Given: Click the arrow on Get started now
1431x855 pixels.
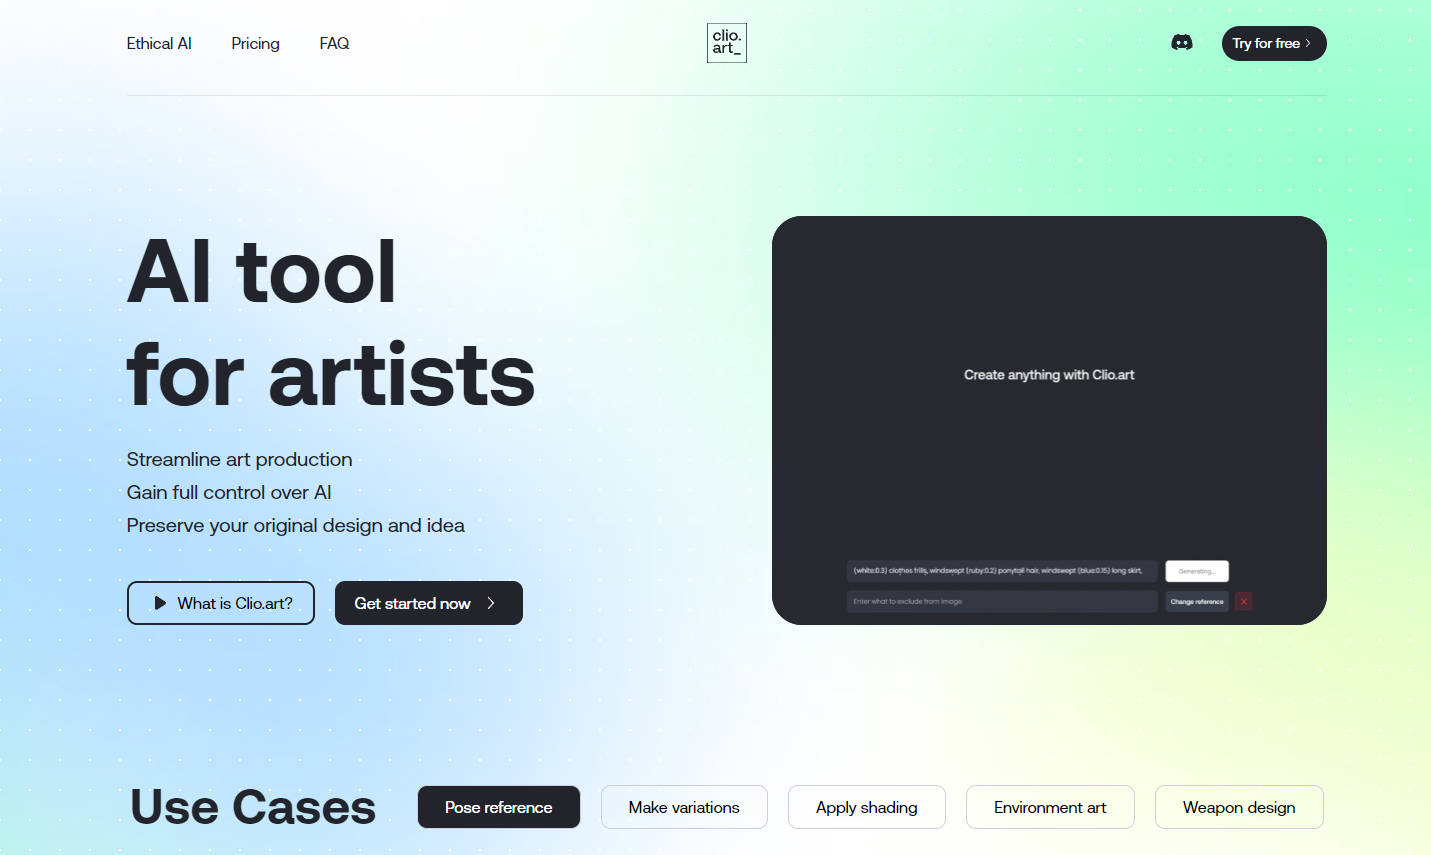Looking at the screenshot, I should pos(491,603).
